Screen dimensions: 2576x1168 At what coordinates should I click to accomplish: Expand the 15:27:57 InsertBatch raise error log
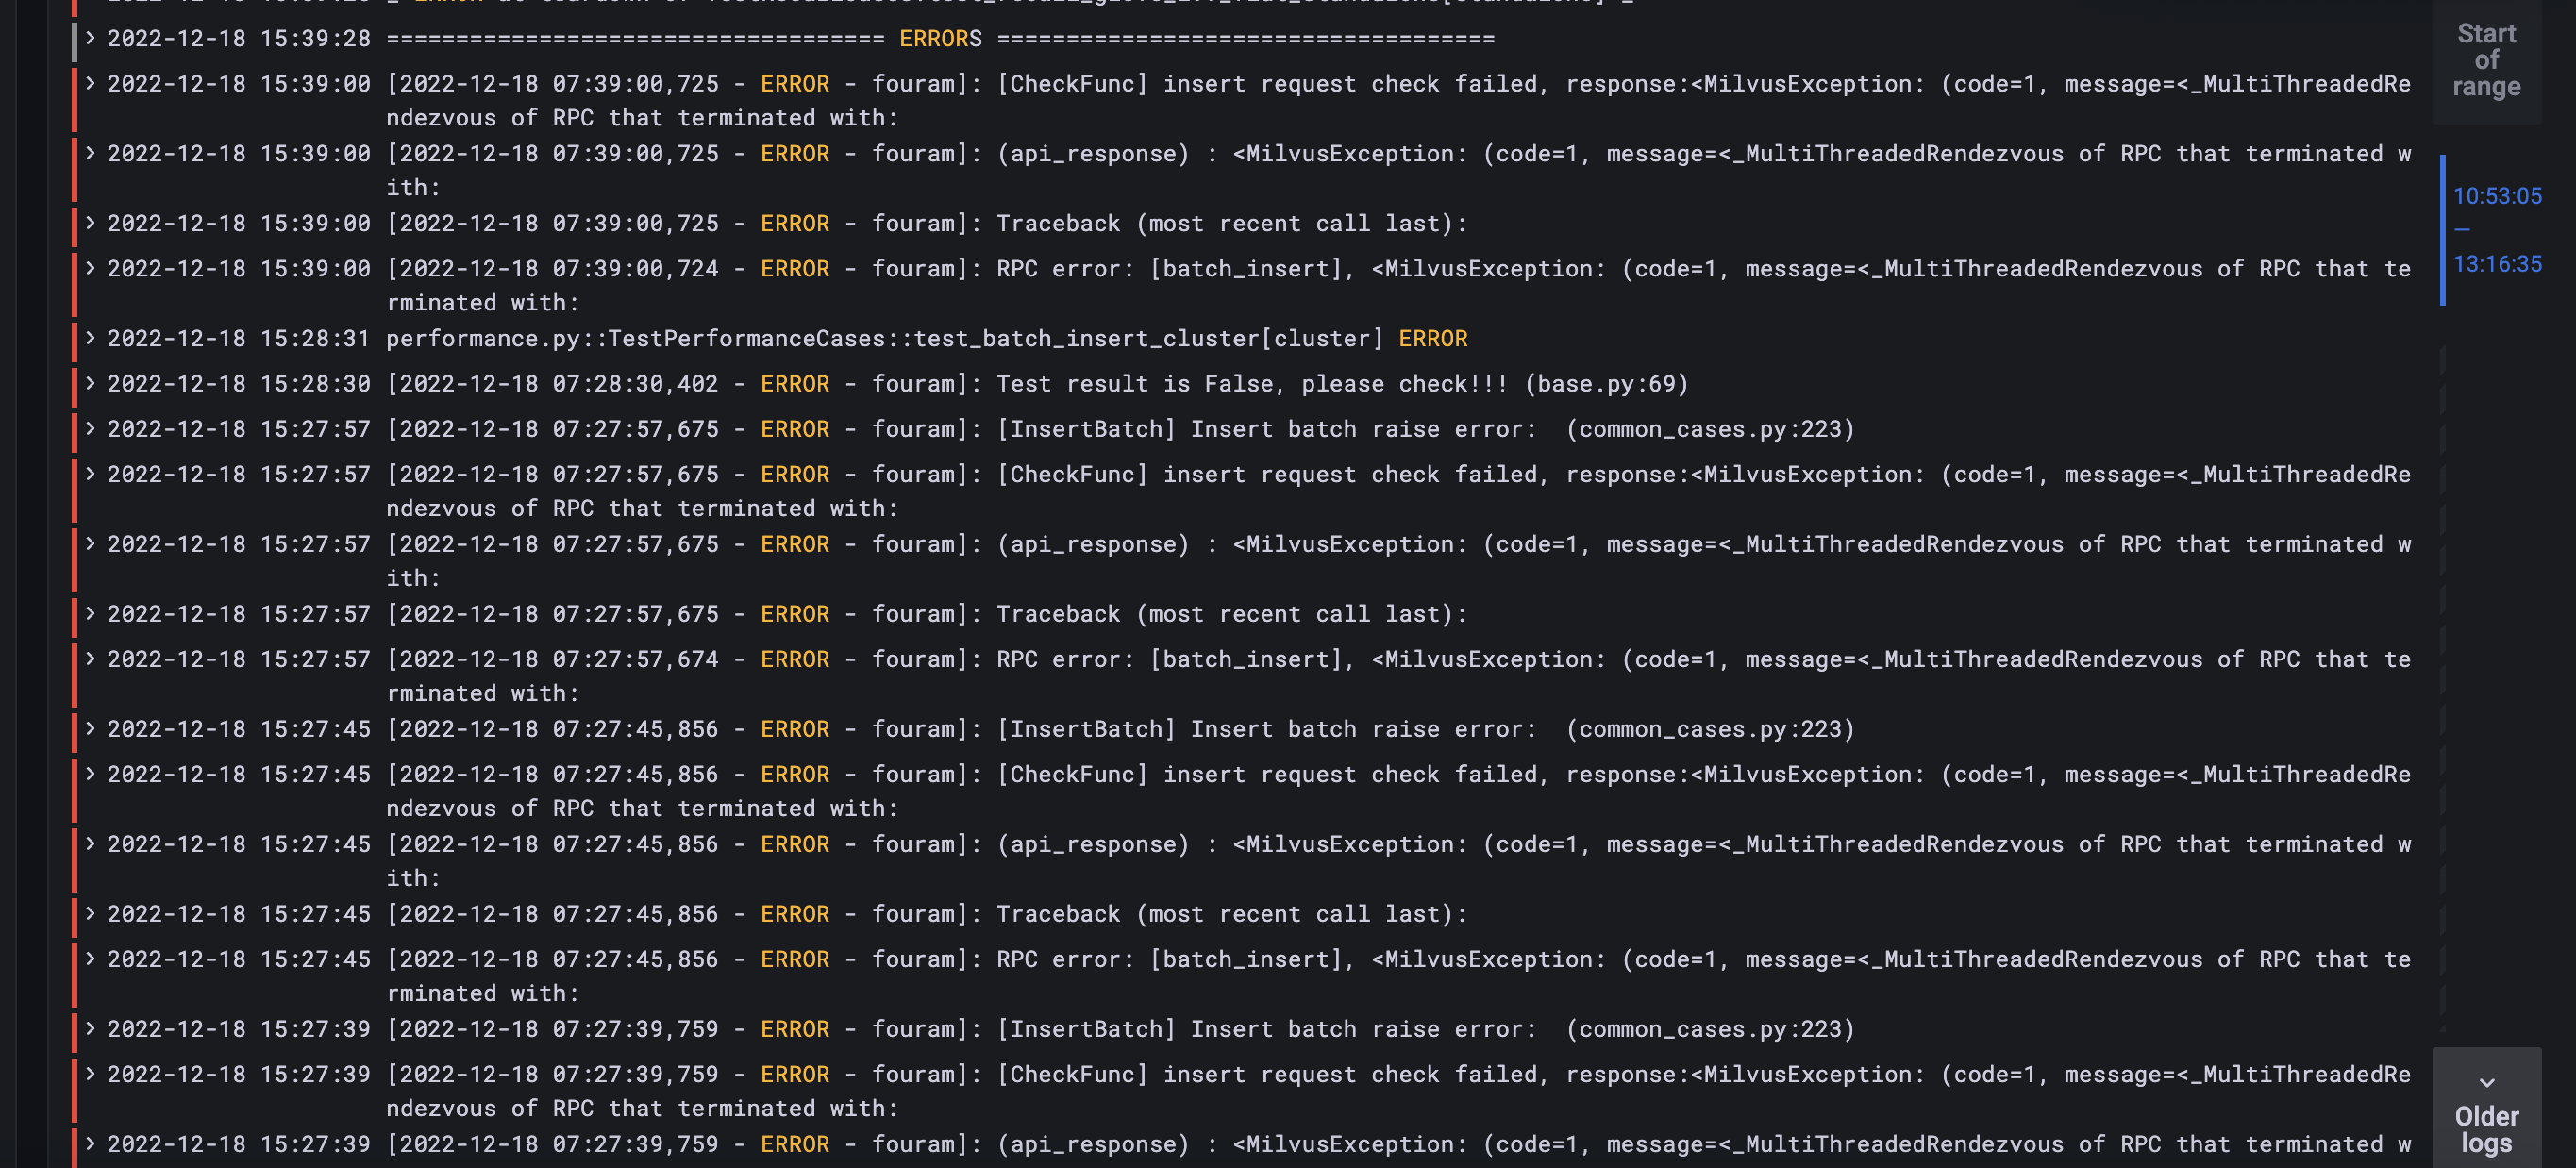(90, 428)
